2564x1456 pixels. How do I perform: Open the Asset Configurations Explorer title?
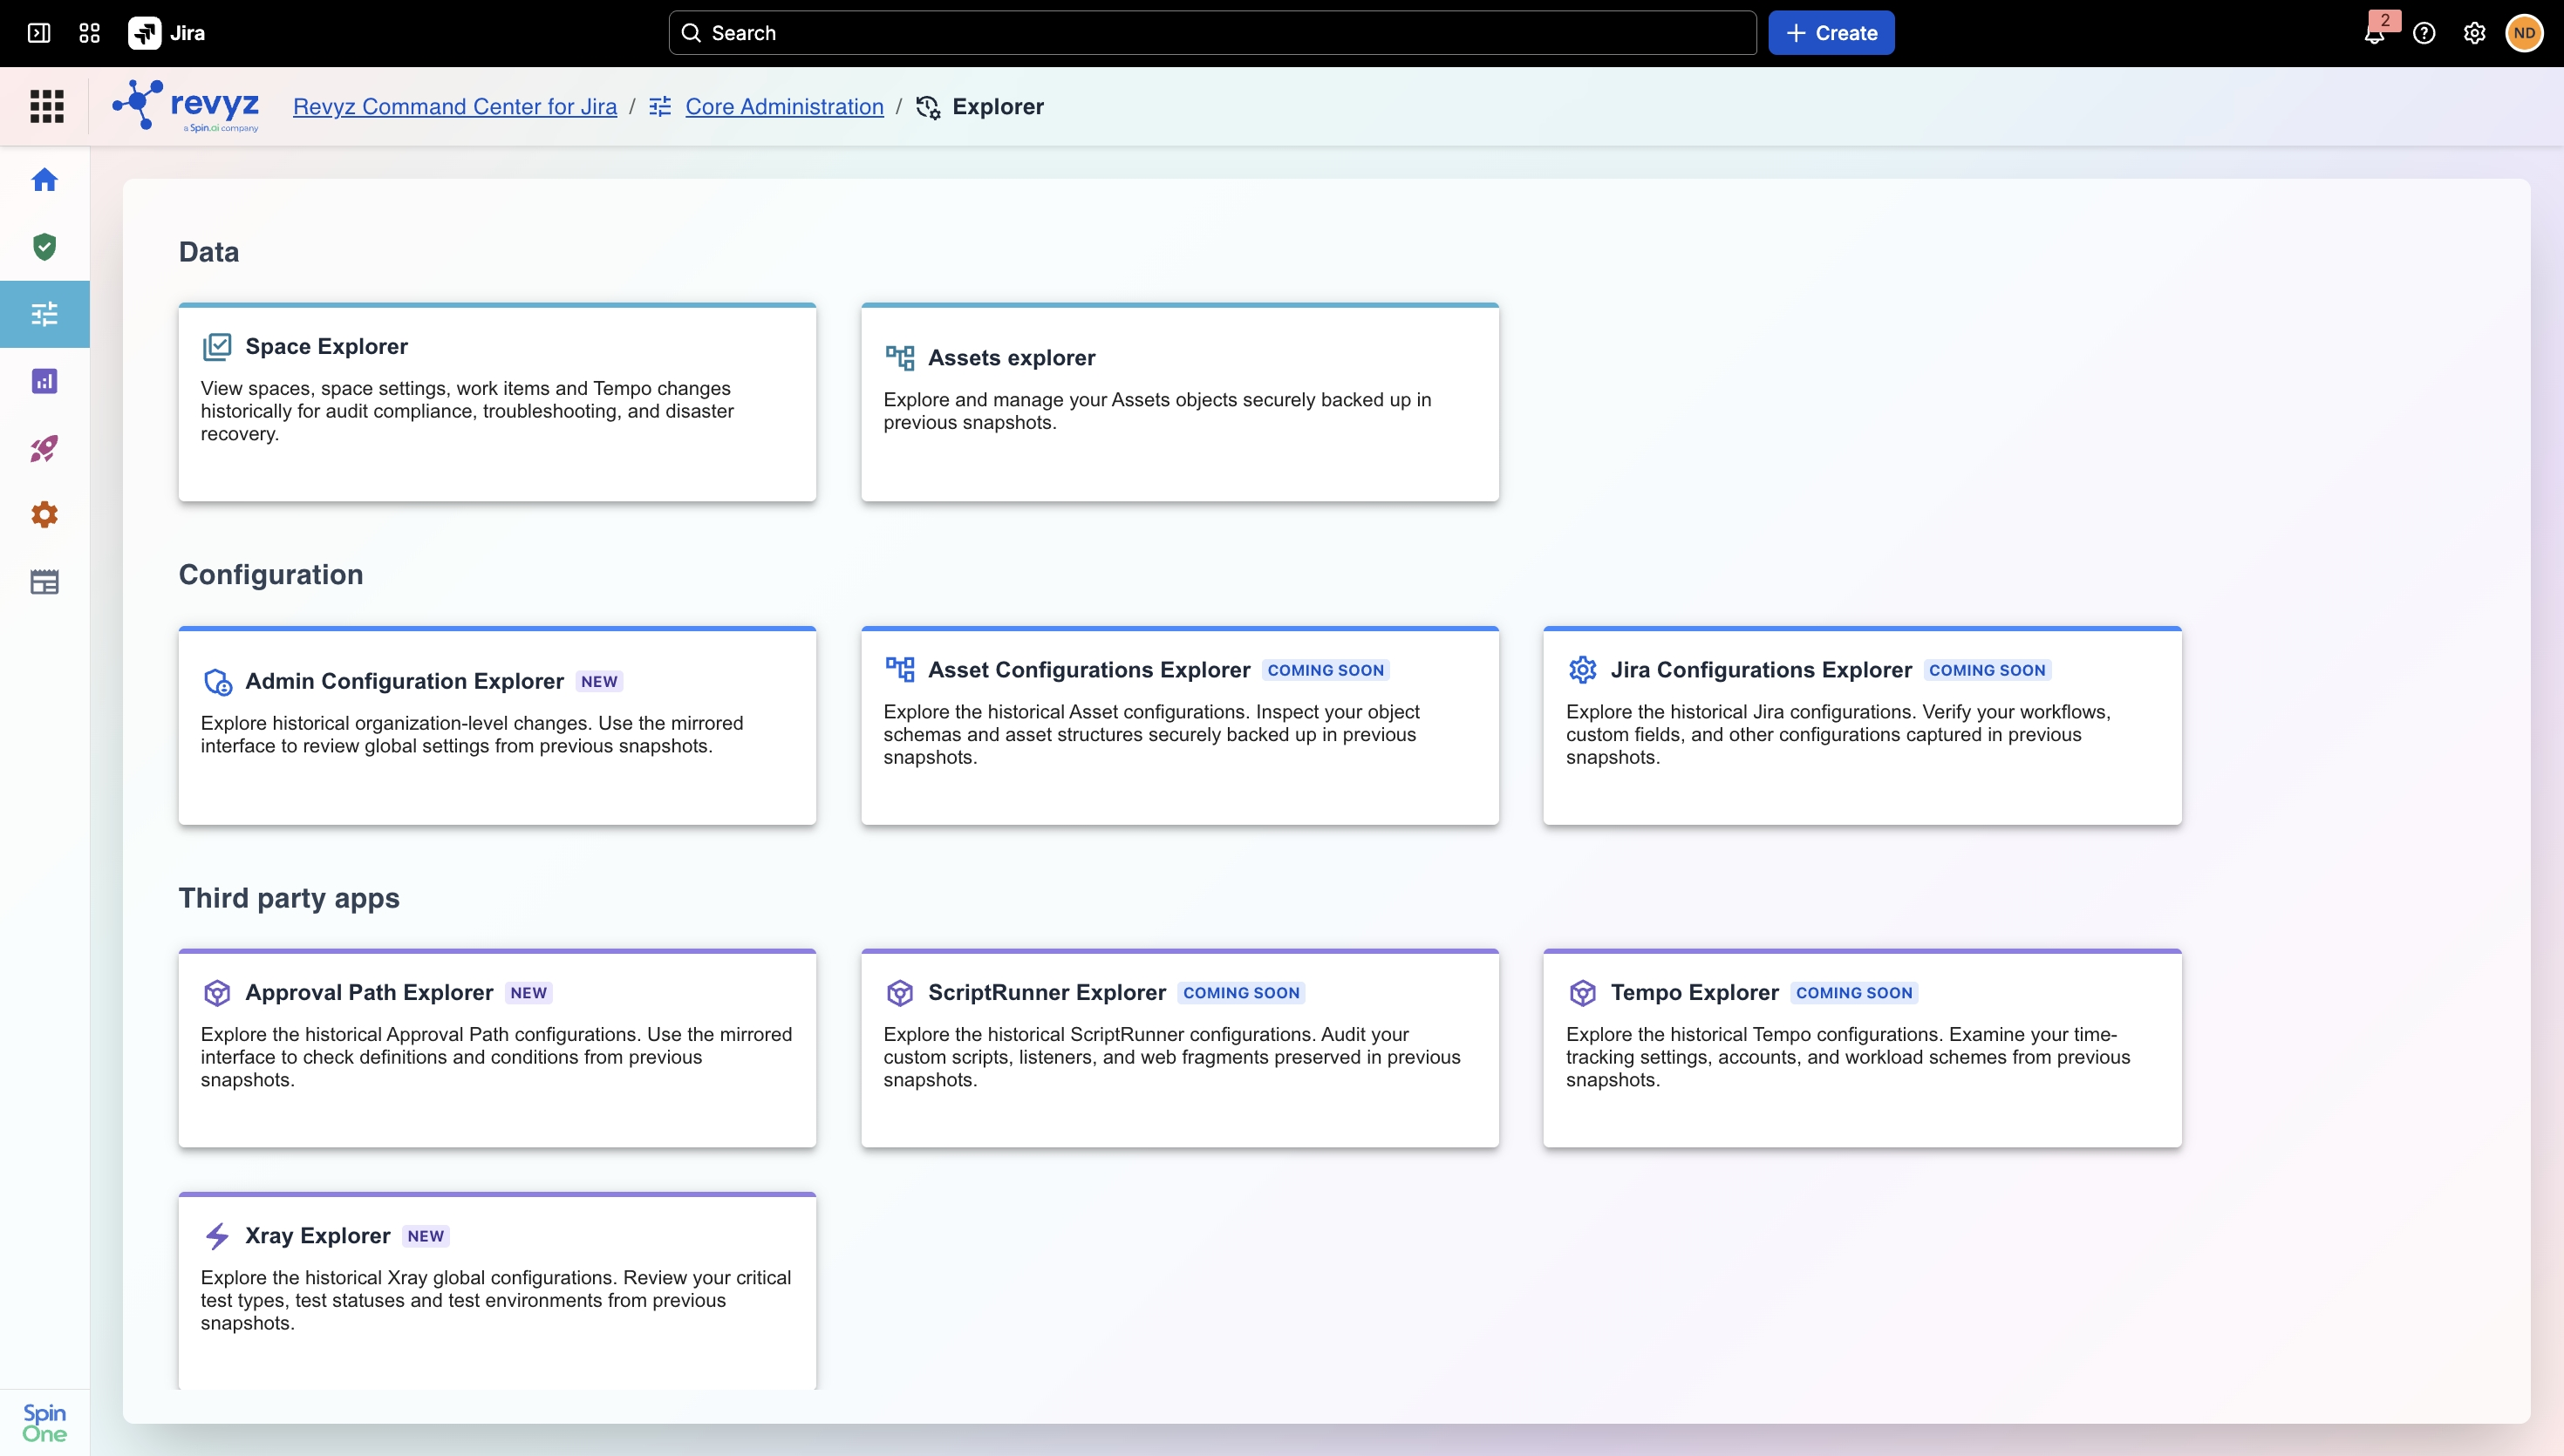(x=1089, y=670)
